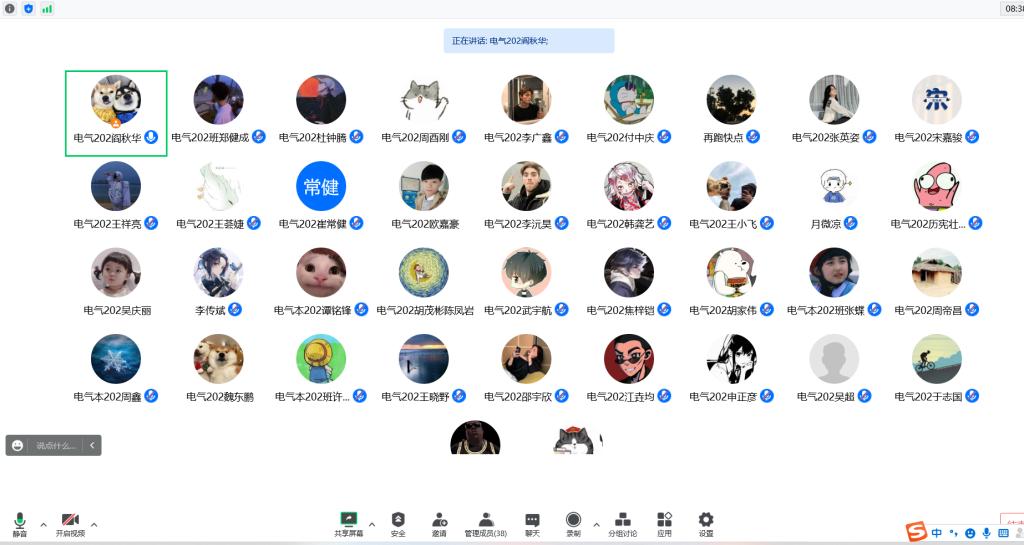The height and width of the screenshot is (545, 1024).
Task: Expand audio options arrow next to 静音
Action: 43,524
